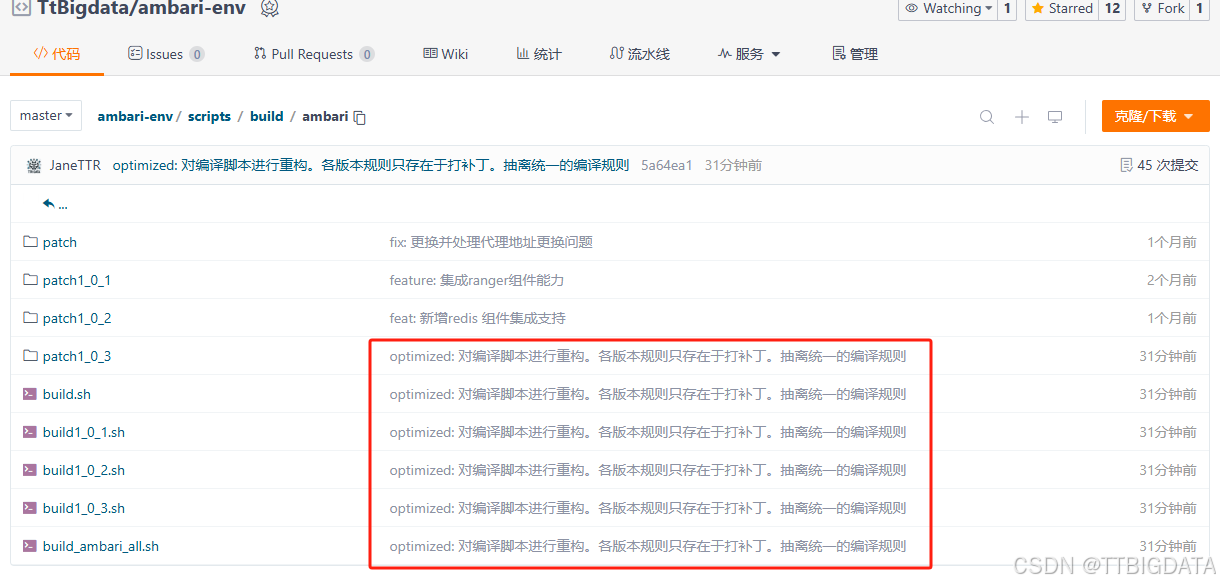Viewport: 1220px width, 585px height.
Task: Click folder icon of patch row
Action: pyautogui.click(x=30, y=242)
